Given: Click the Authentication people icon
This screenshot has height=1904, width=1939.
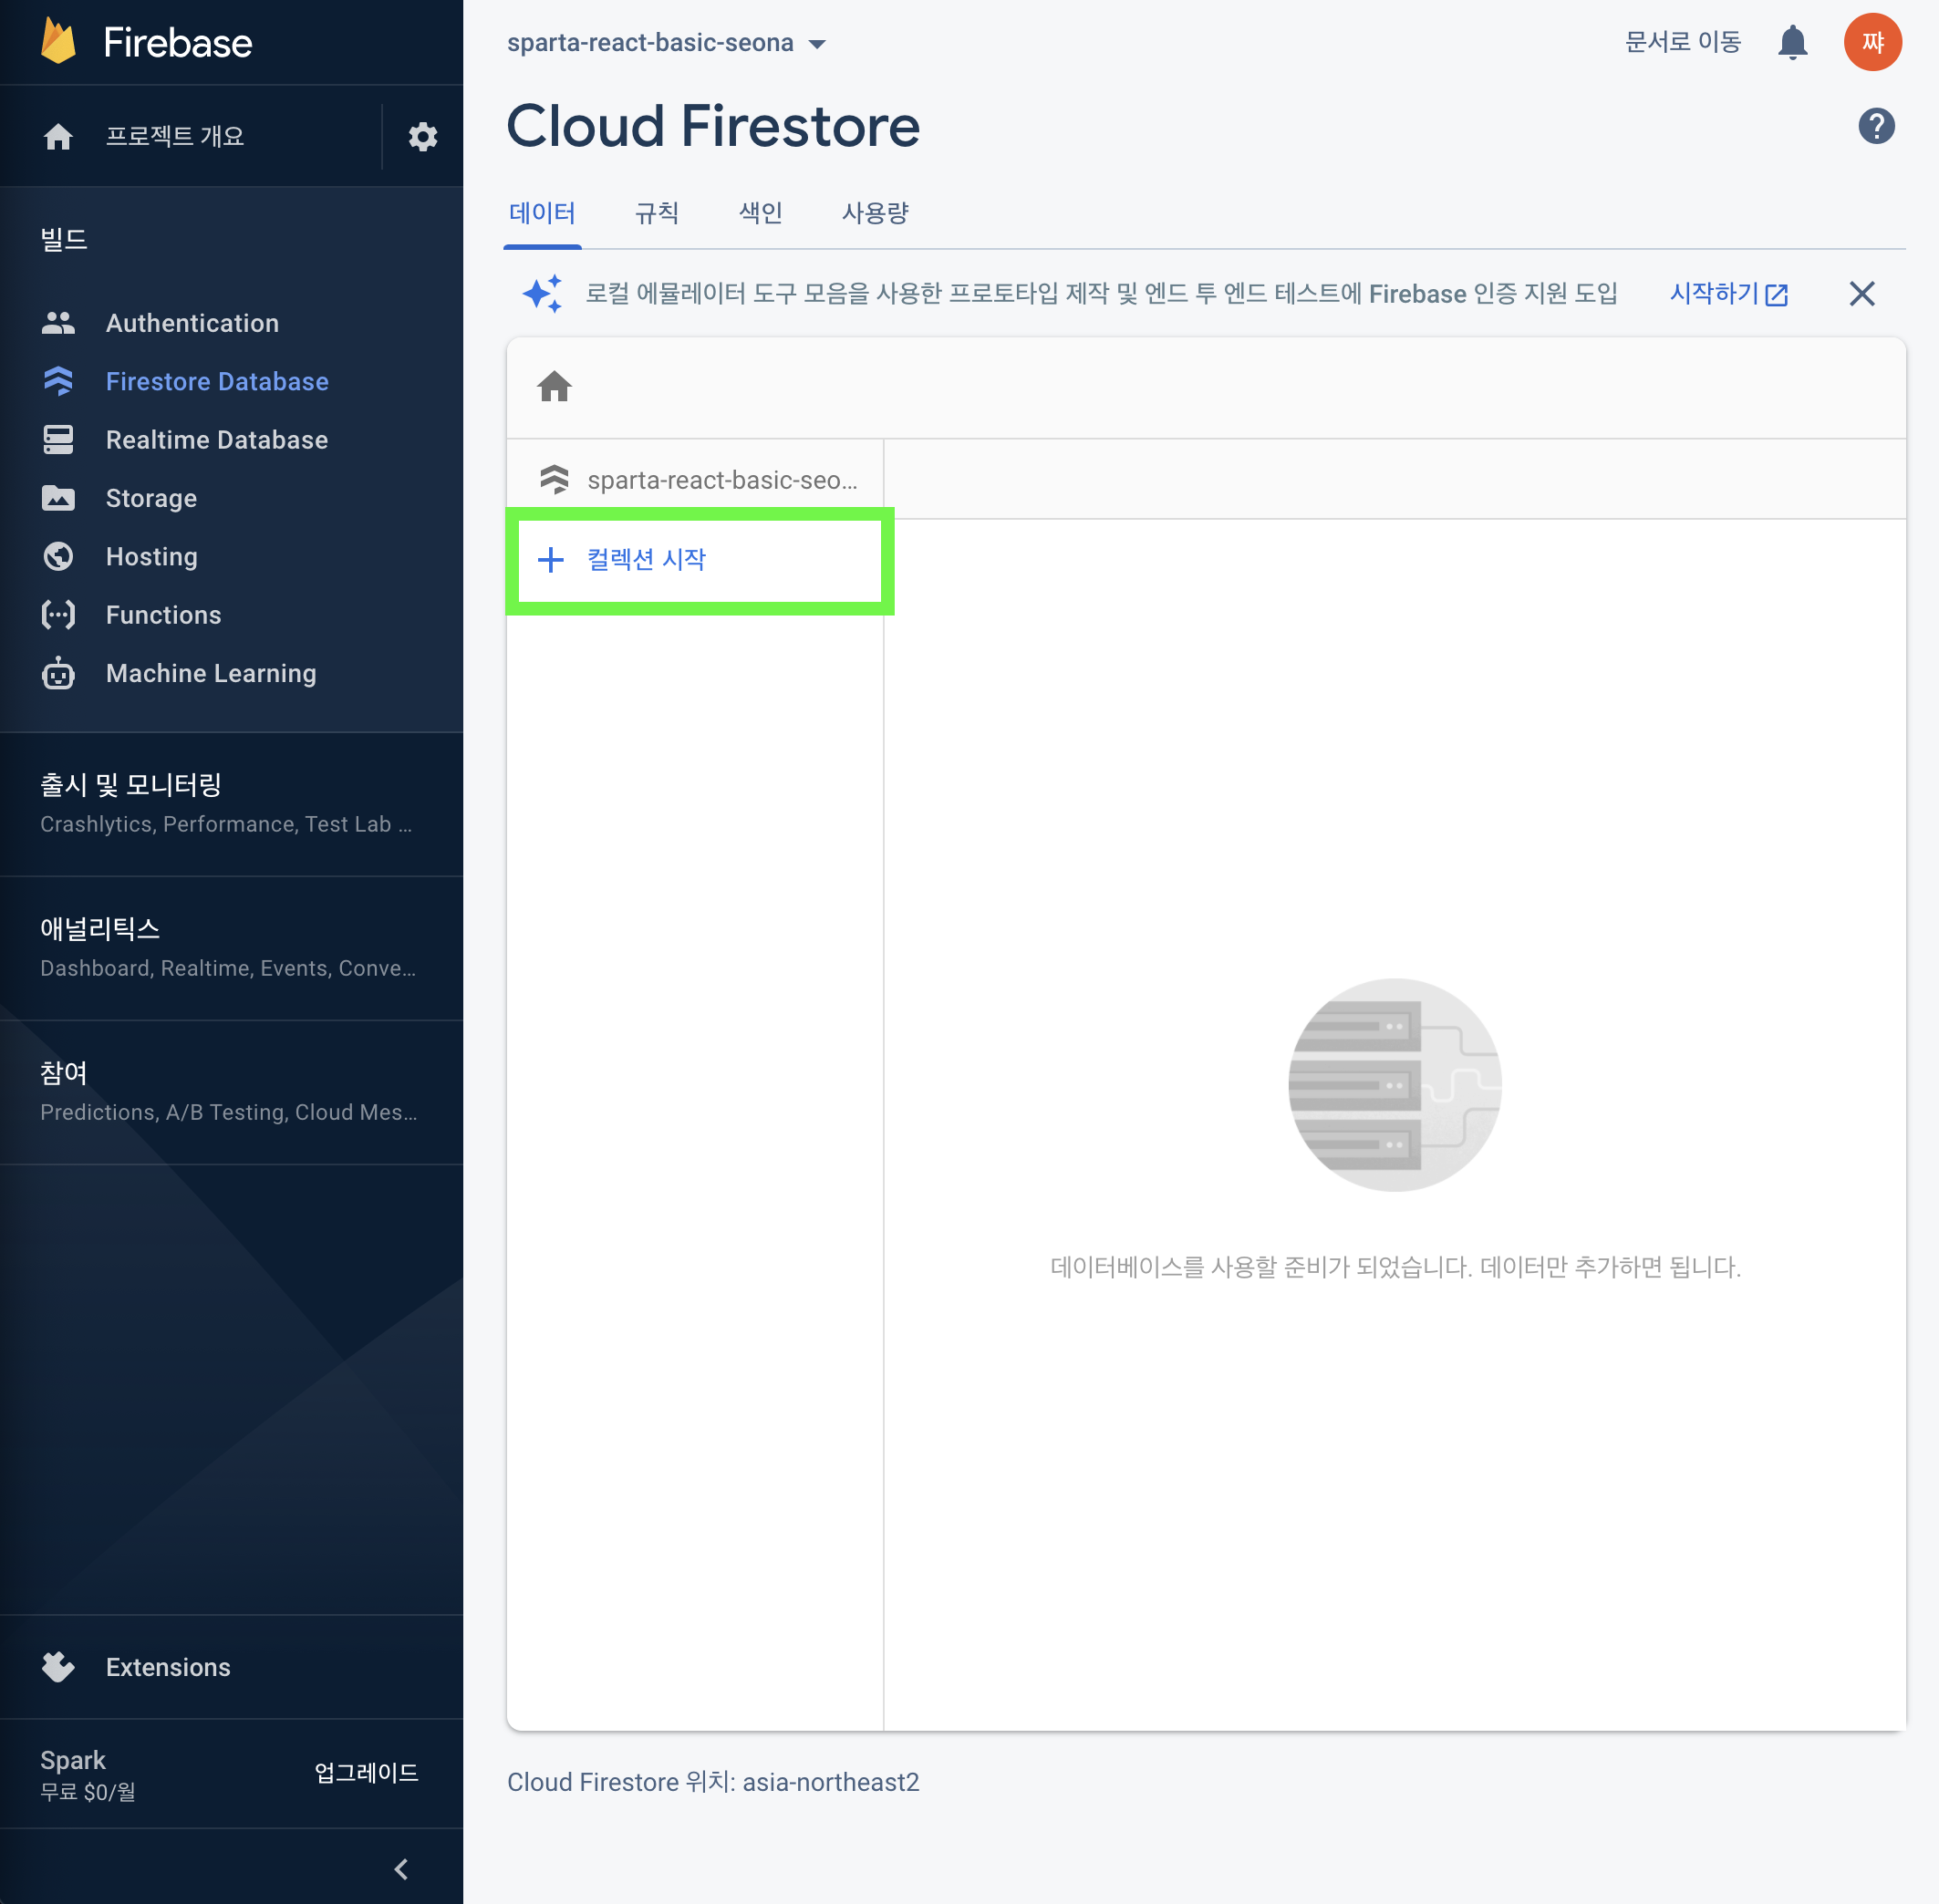Looking at the screenshot, I should tap(58, 323).
